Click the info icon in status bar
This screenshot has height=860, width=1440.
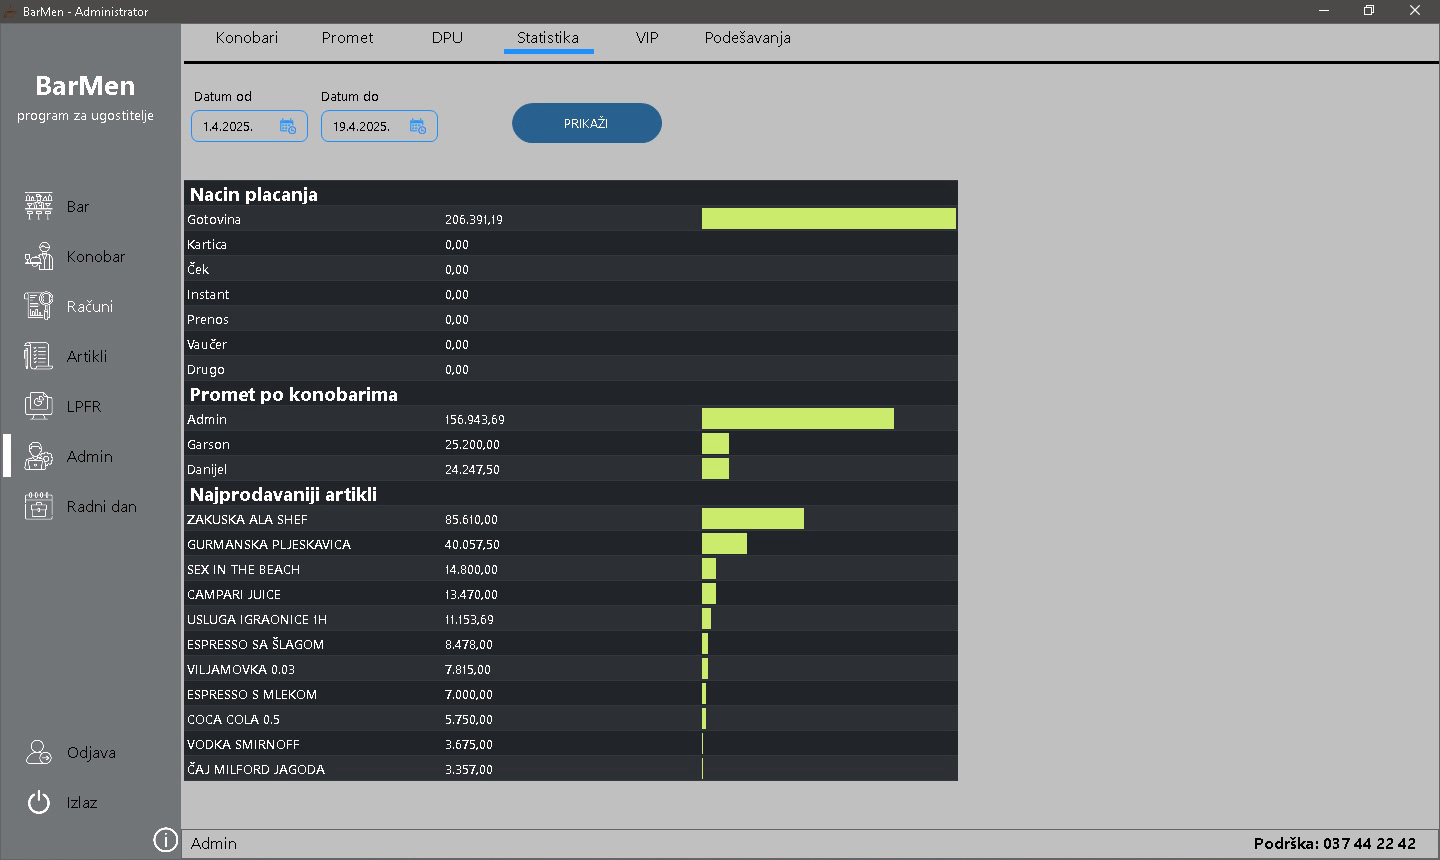[165, 840]
